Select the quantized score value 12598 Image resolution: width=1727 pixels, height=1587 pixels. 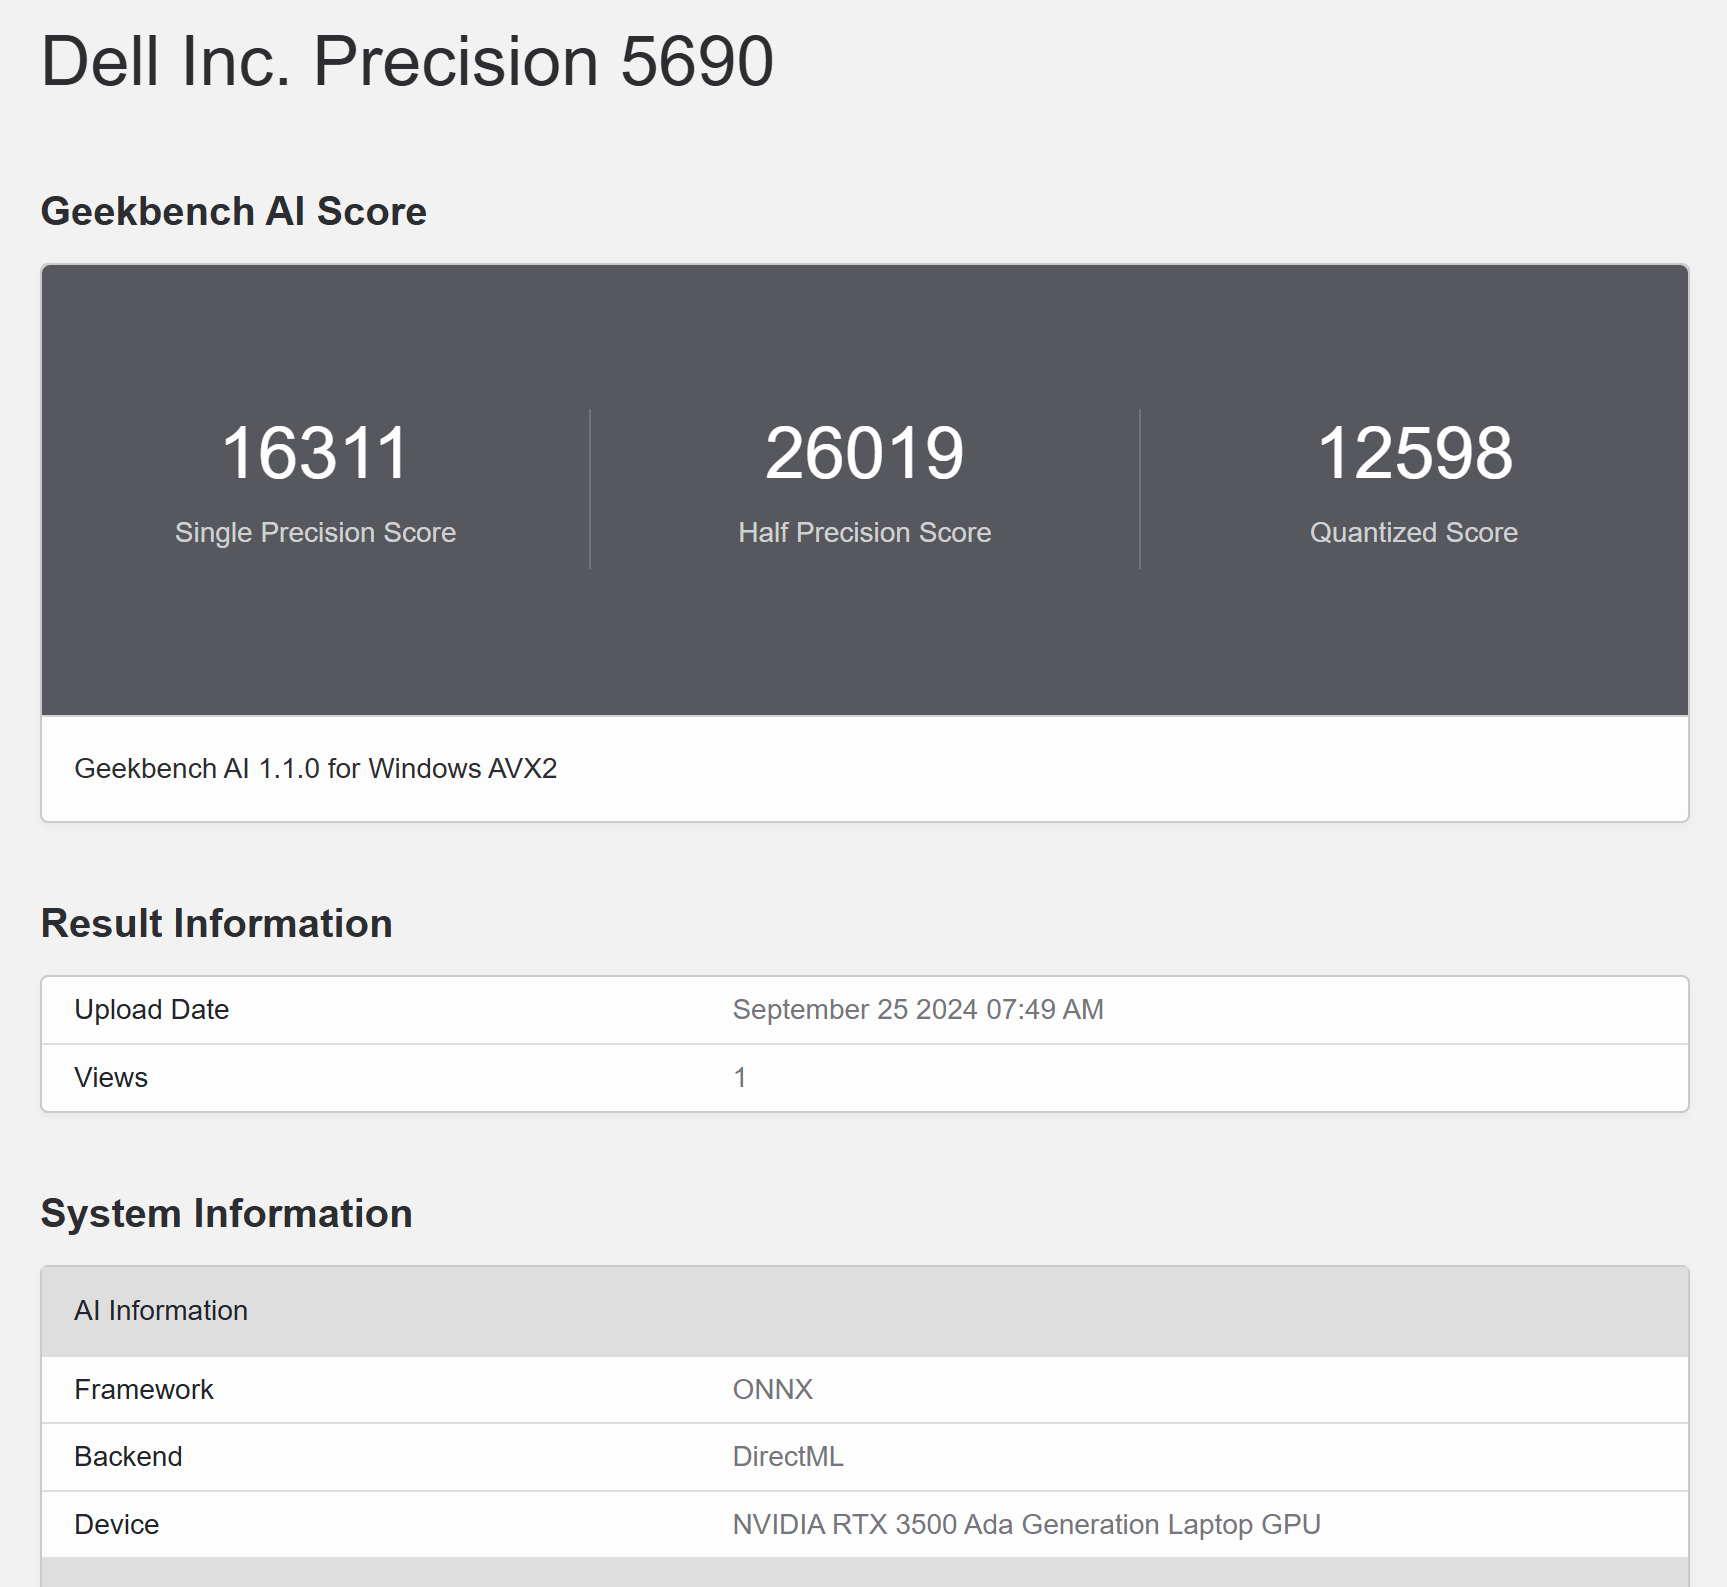coord(1414,453)
